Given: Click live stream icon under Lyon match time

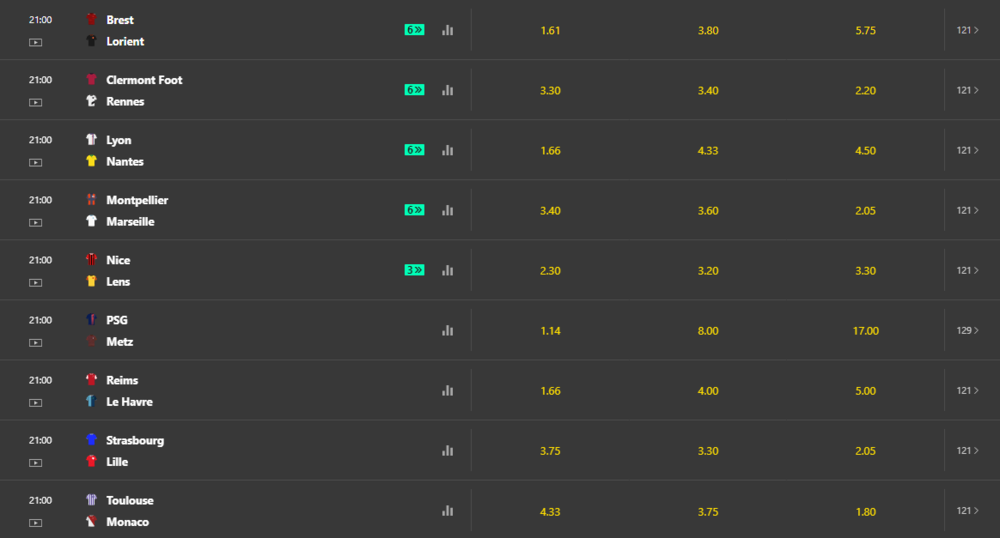Looking at the screenshot, I should coord(36,163).
